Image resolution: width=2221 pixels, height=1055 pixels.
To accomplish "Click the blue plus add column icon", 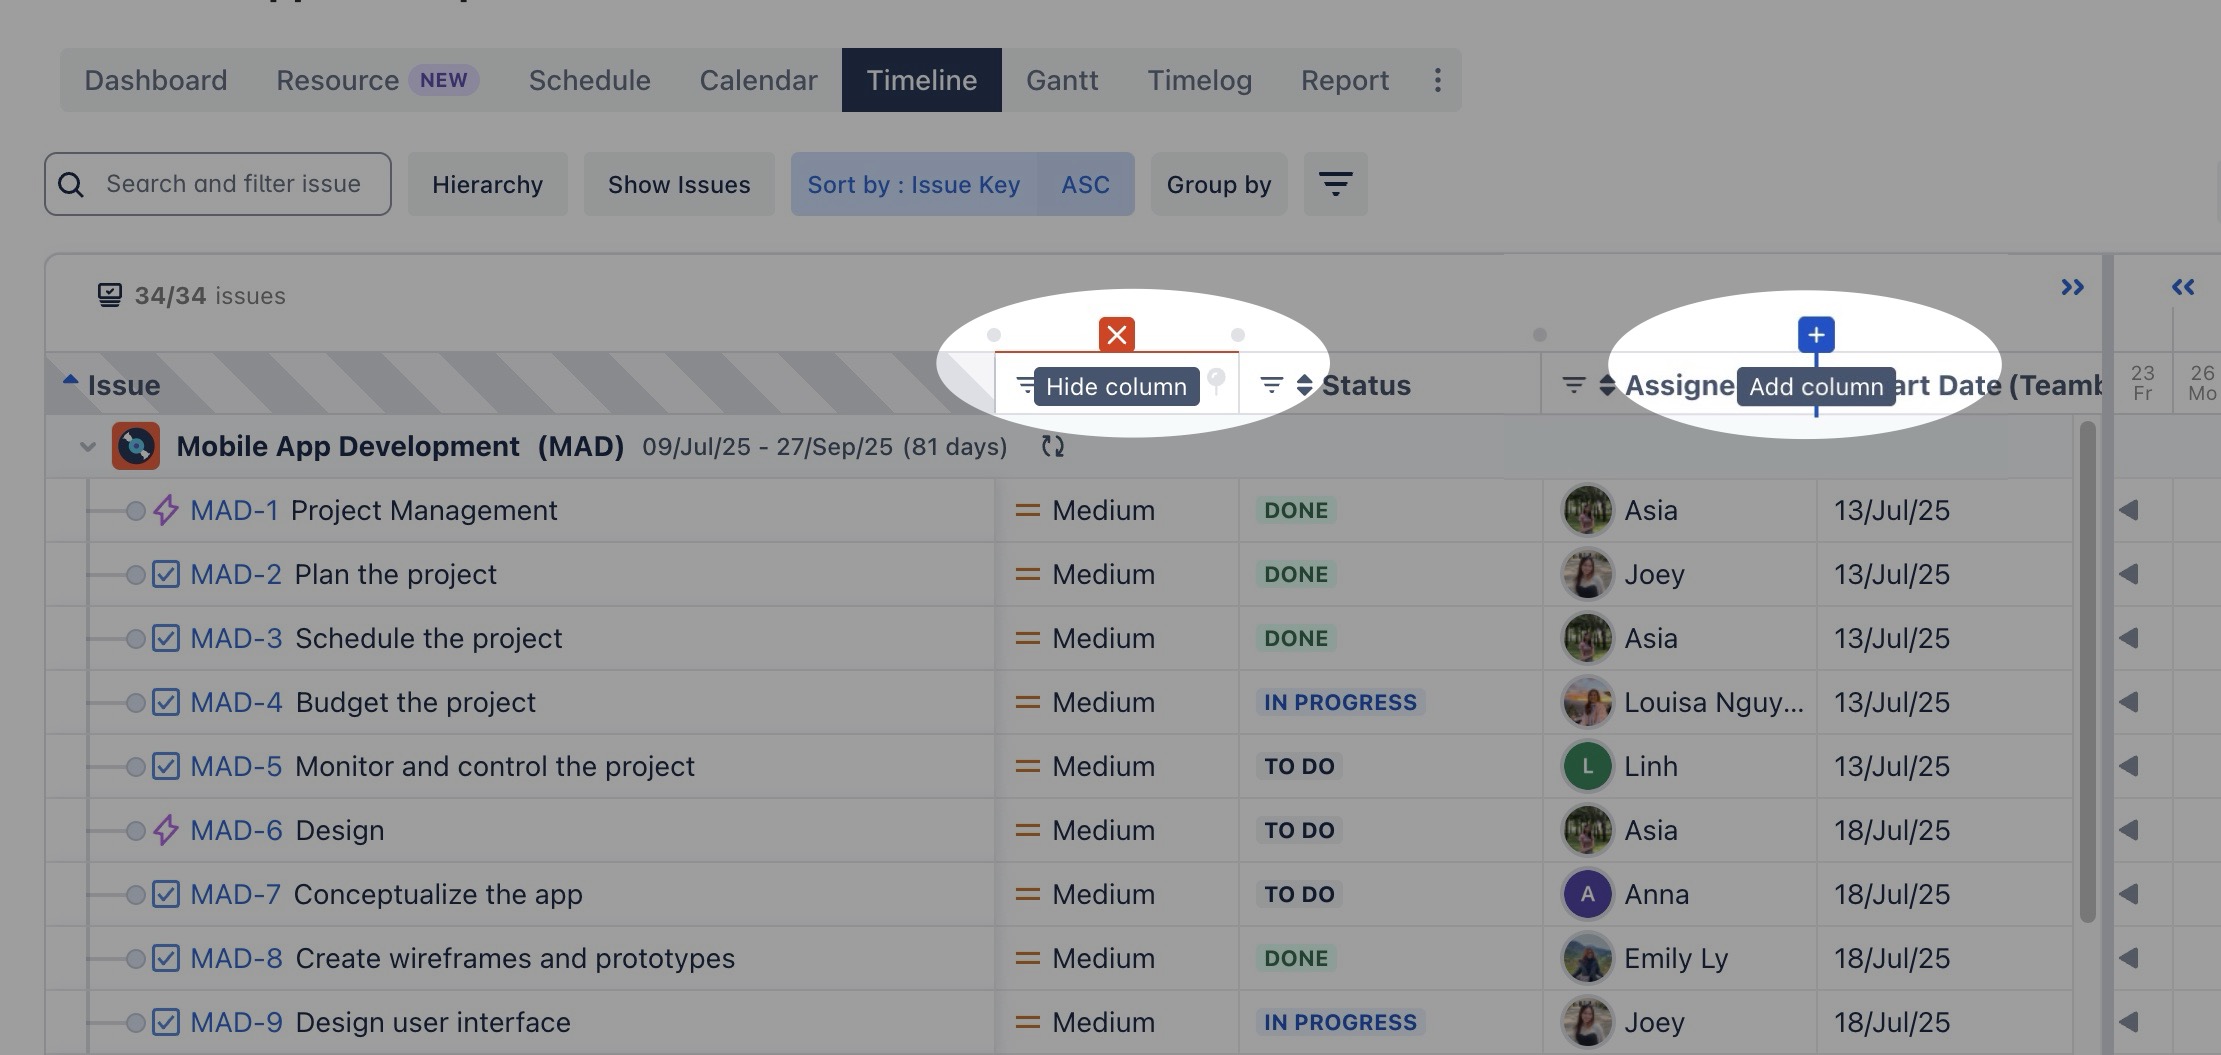I will click(x=1816, y=335).
